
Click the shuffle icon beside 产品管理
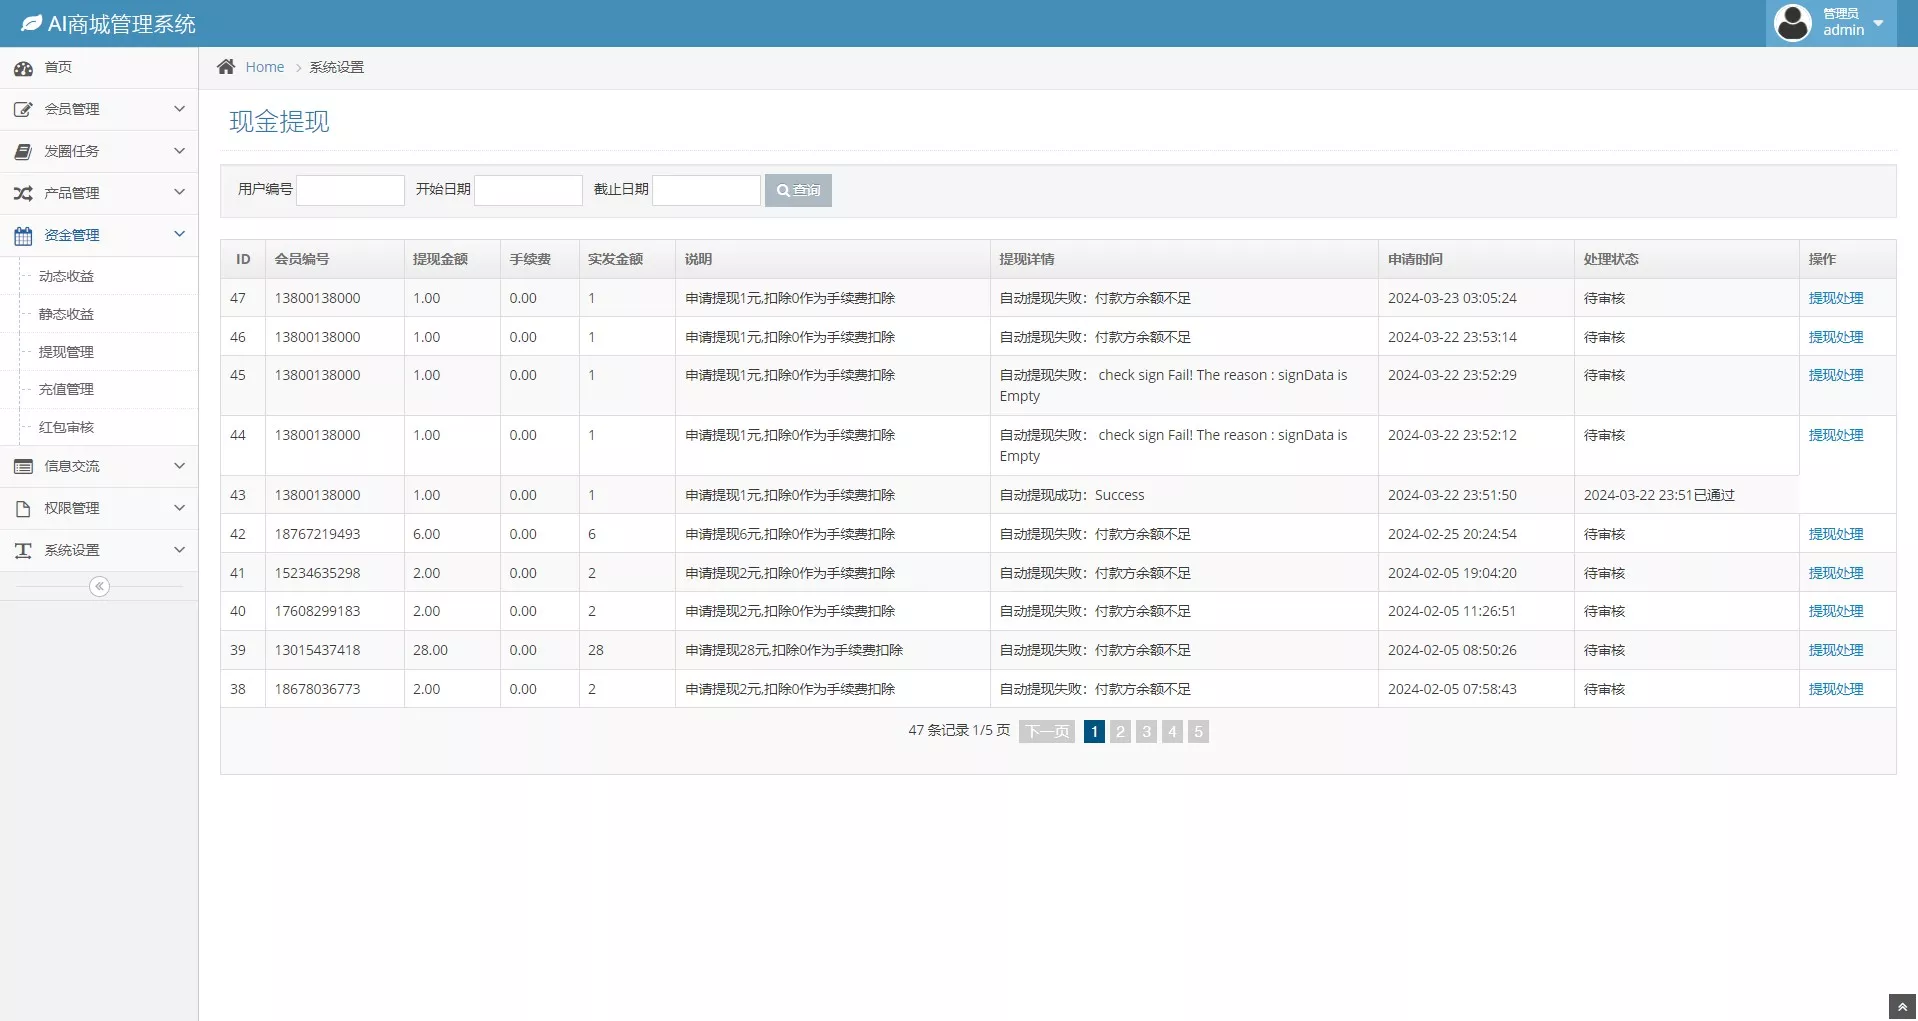point(23,193)
